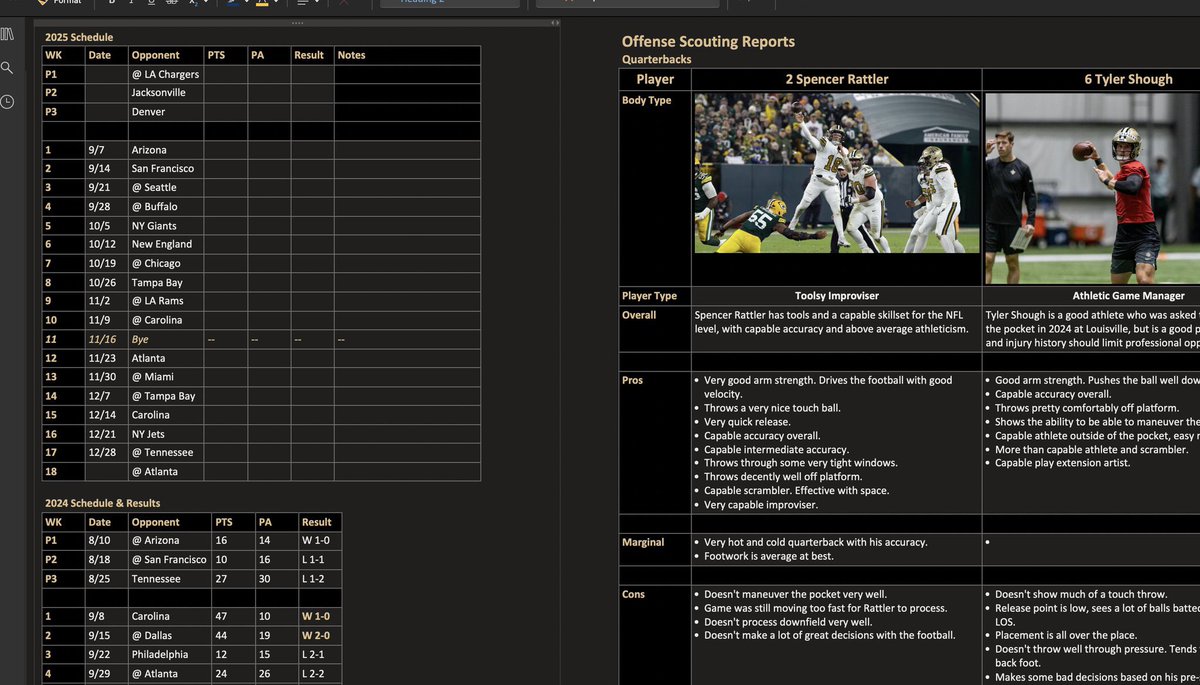This screenshot has height=685, width=1200.
Task: Click the 'L 2-1' result cell
Action: coord(315,654)
